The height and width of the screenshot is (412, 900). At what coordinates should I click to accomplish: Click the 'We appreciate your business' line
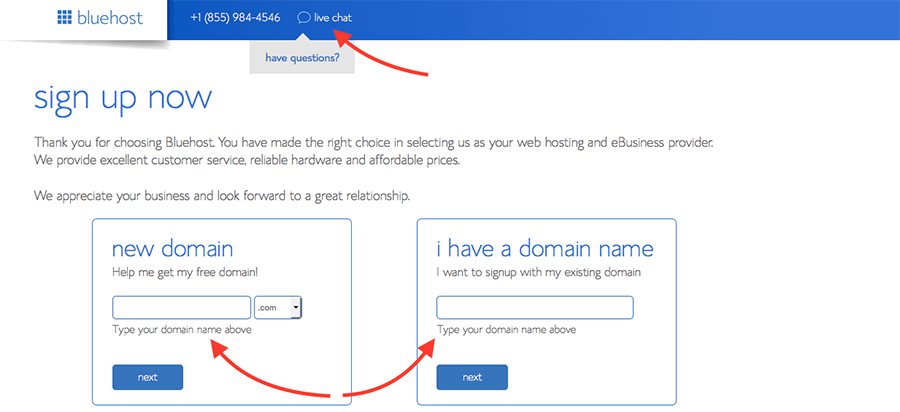coord(222,196)
